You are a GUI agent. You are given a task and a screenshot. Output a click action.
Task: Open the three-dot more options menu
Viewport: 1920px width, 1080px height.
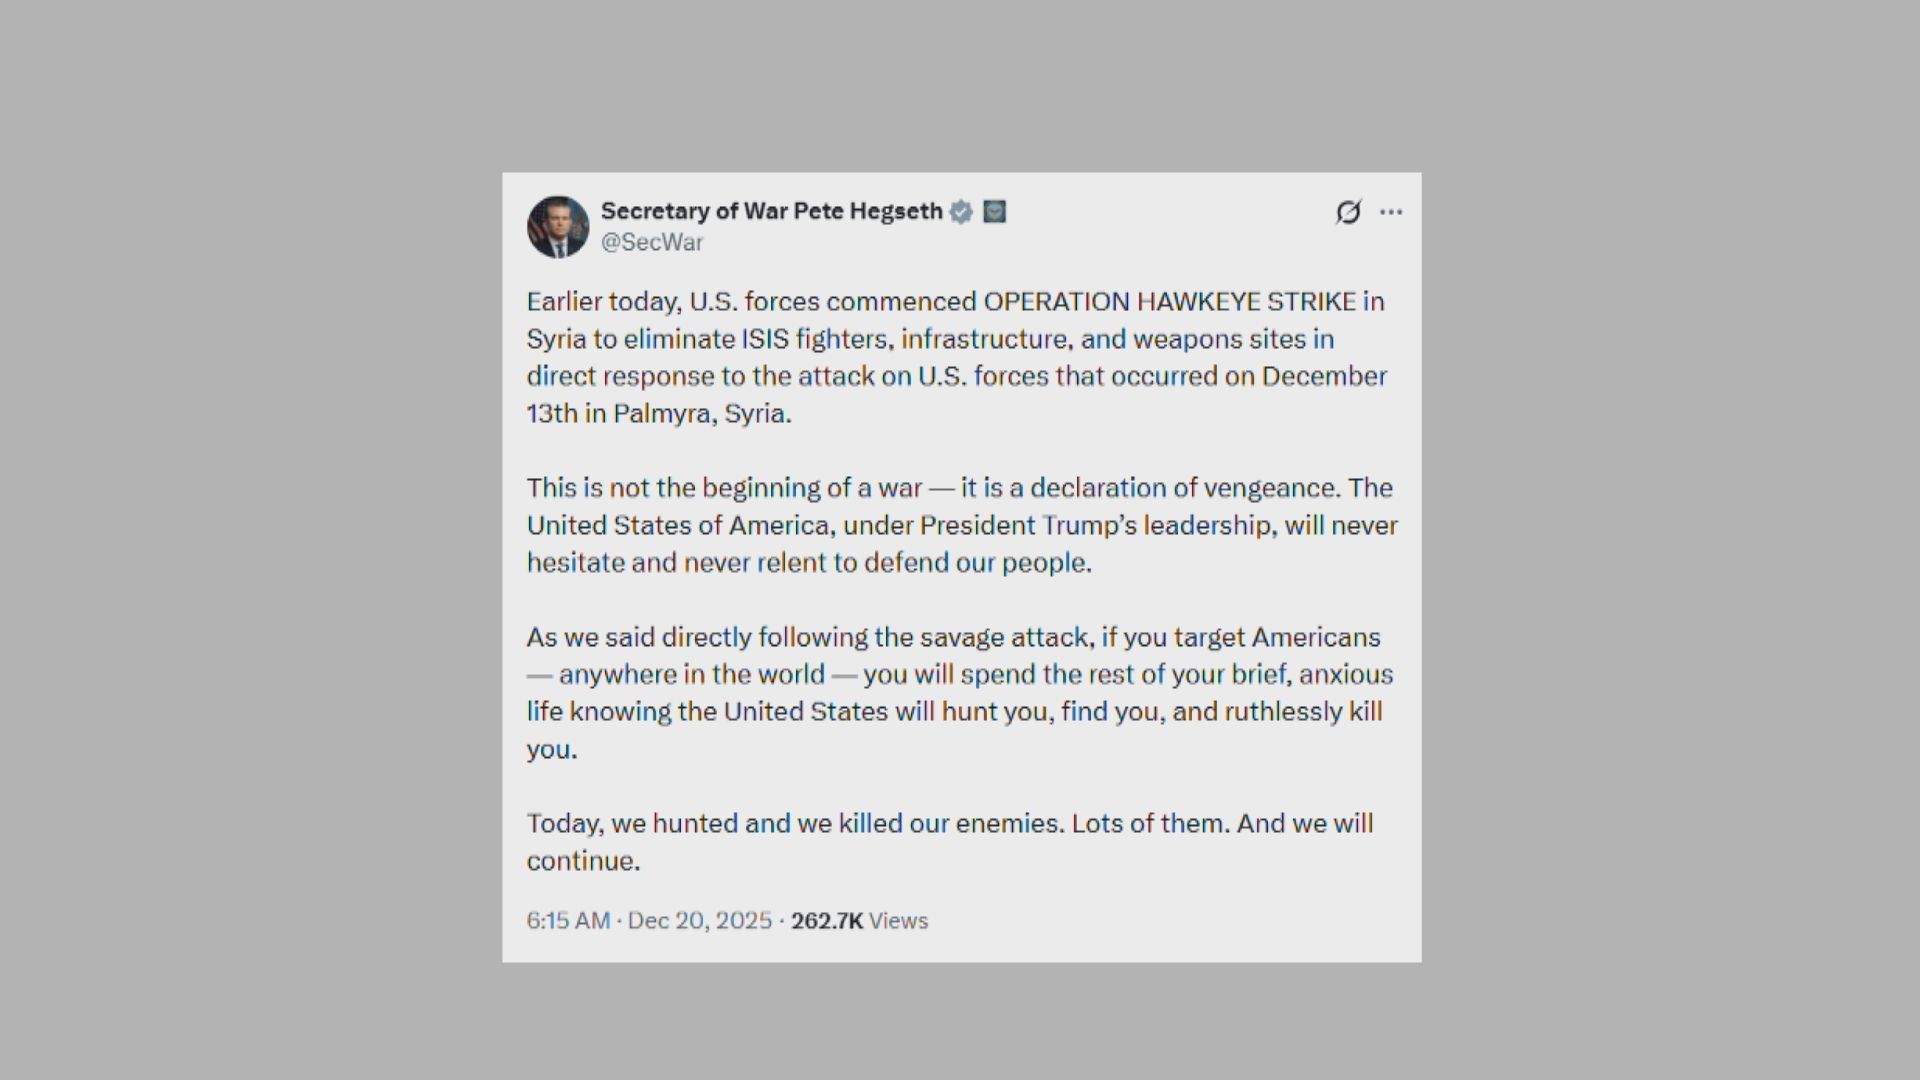(1391, 212)
